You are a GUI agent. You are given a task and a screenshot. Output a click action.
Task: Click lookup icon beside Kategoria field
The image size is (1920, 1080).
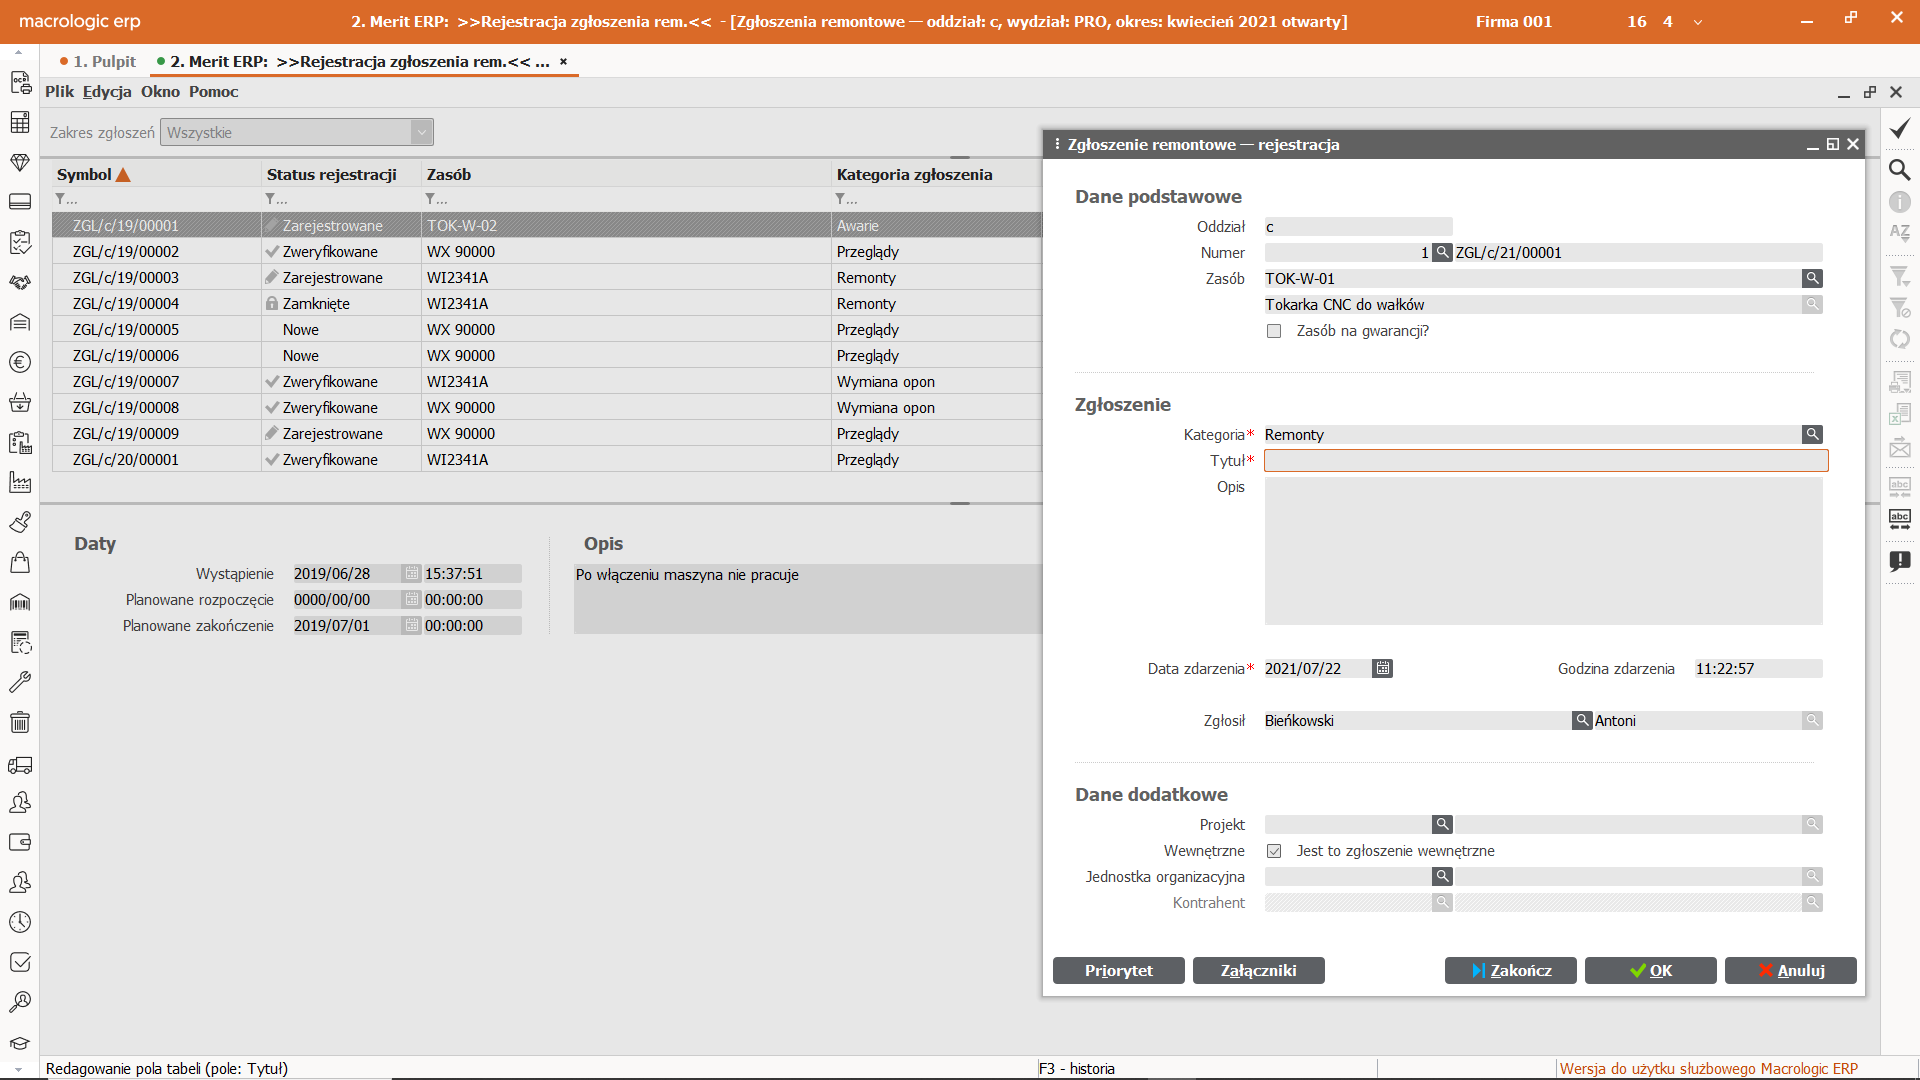pos(1811,434)
